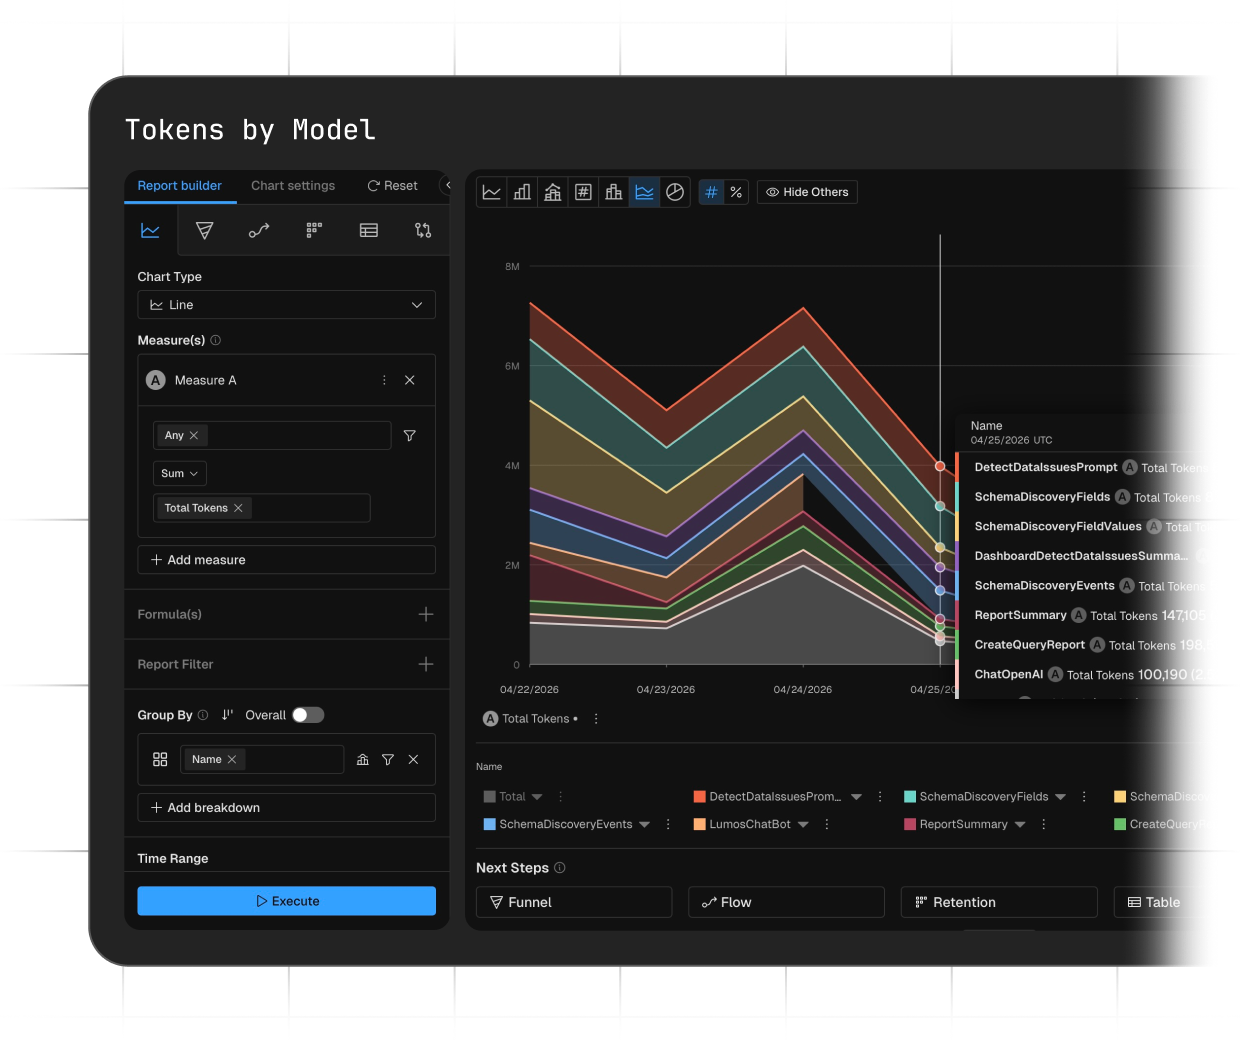Switch chart to line view icon
Image resolution: width=1240 pixels, height=1040 pixels.
click(492, 192)
